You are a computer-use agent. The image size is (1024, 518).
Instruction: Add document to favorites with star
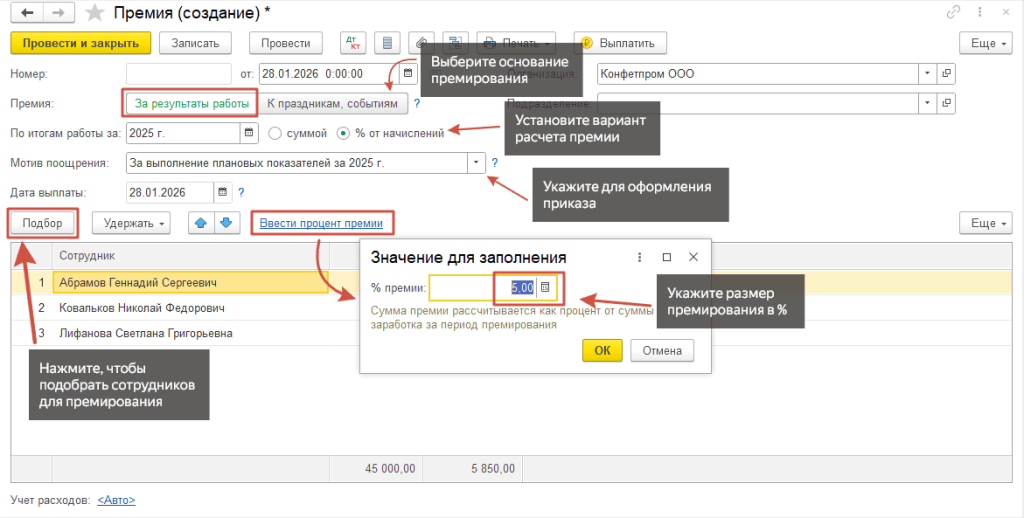(x=95, y=12)
